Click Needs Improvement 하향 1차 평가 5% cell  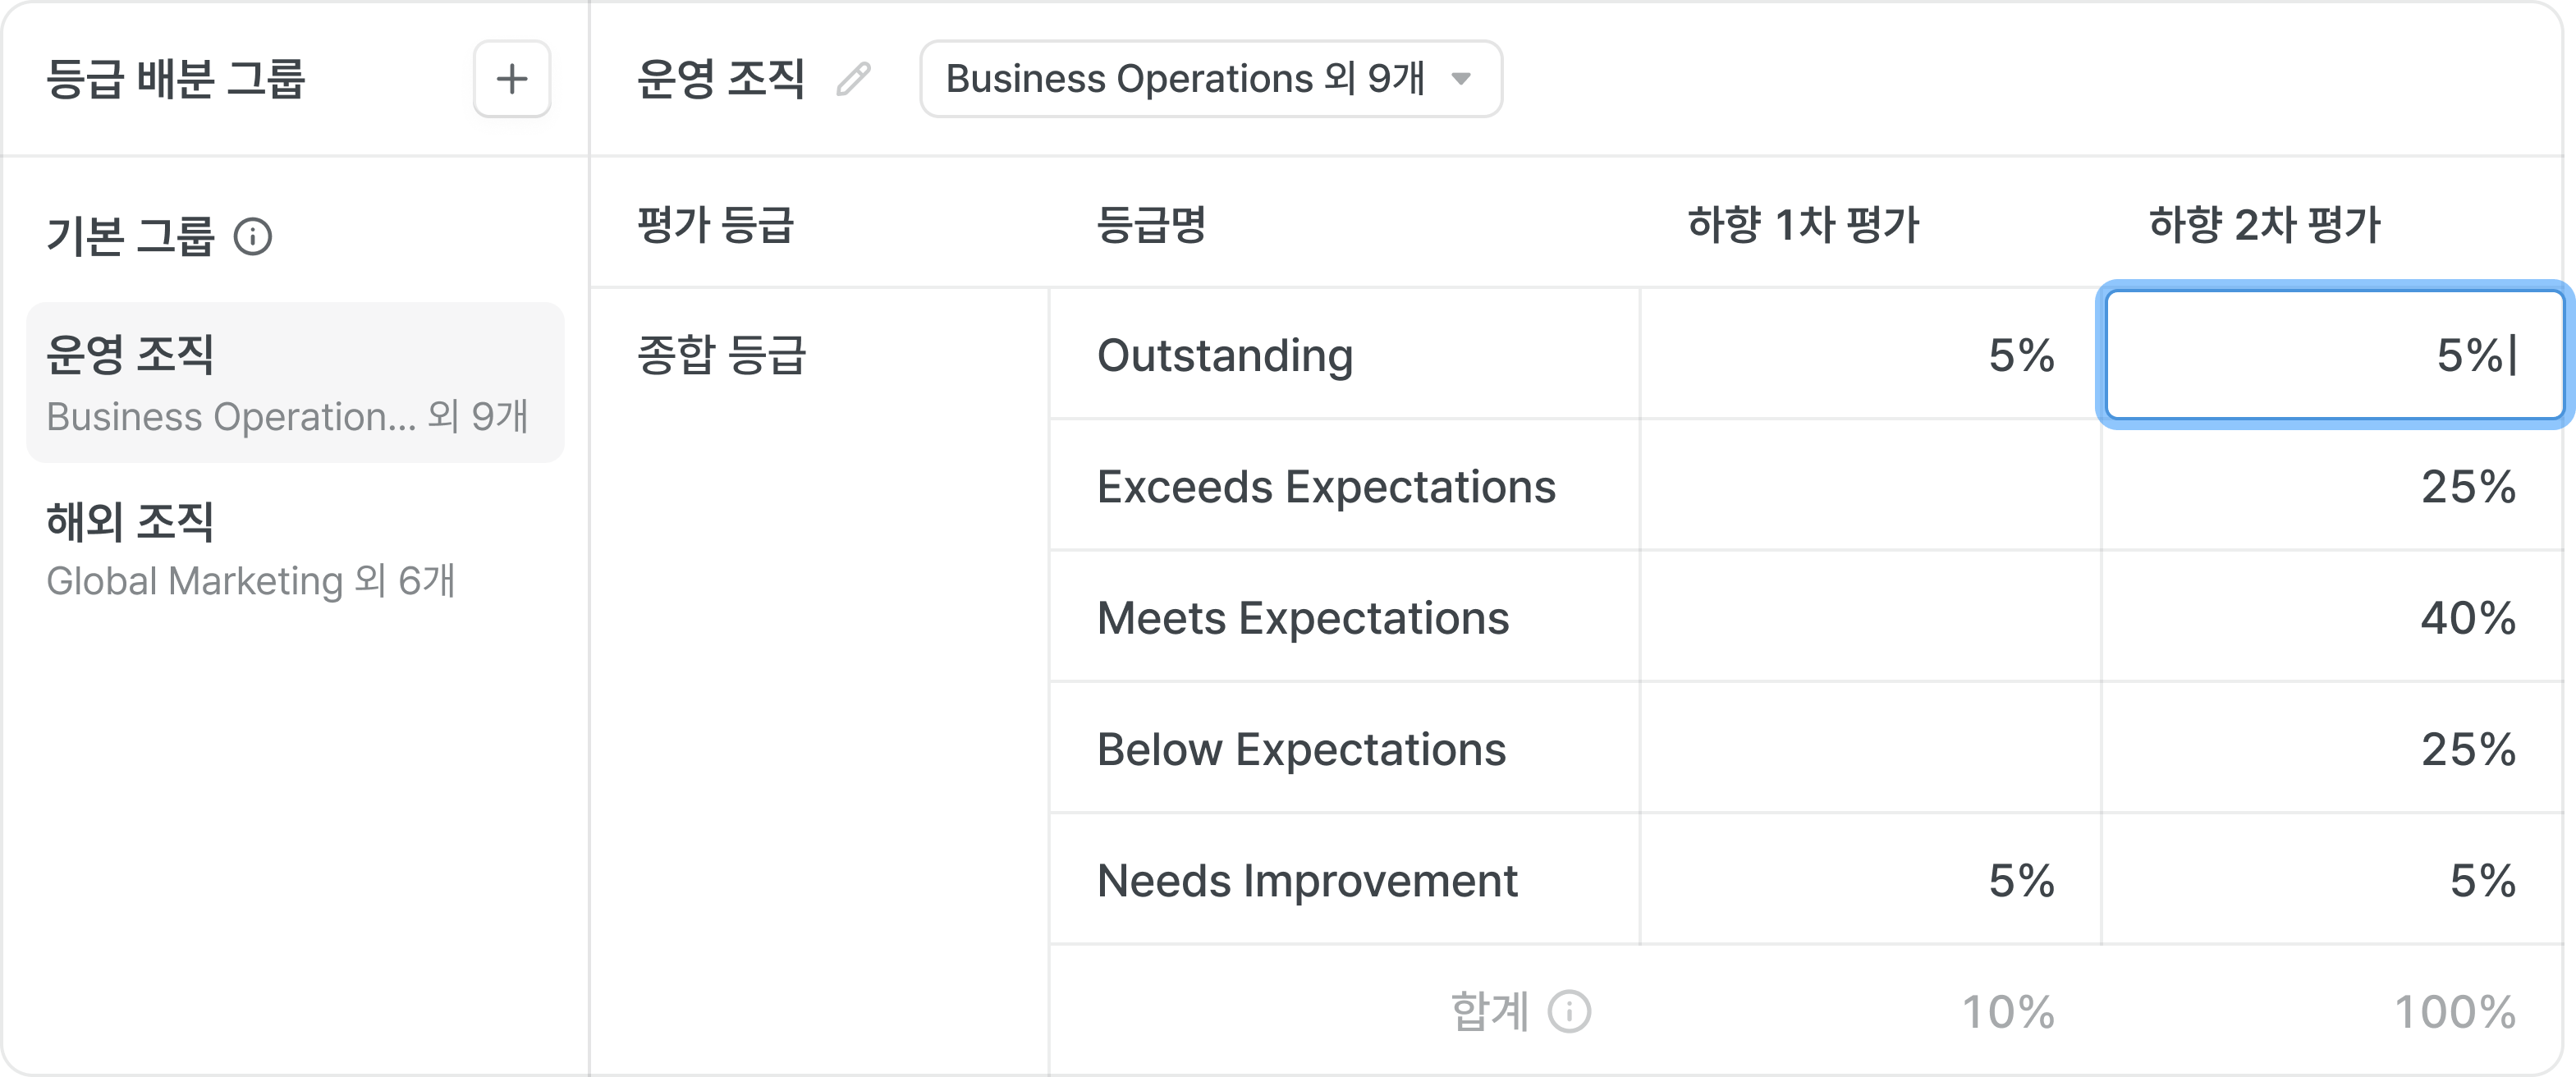(x=1870, y=880)
